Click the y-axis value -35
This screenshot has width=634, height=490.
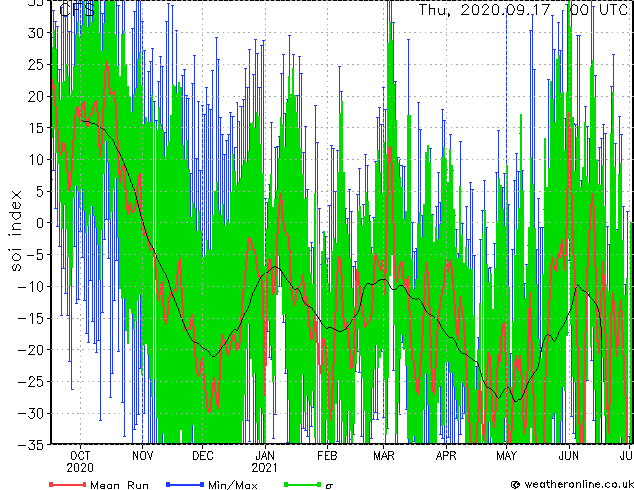pyautogui.click(x=31, y=445)
